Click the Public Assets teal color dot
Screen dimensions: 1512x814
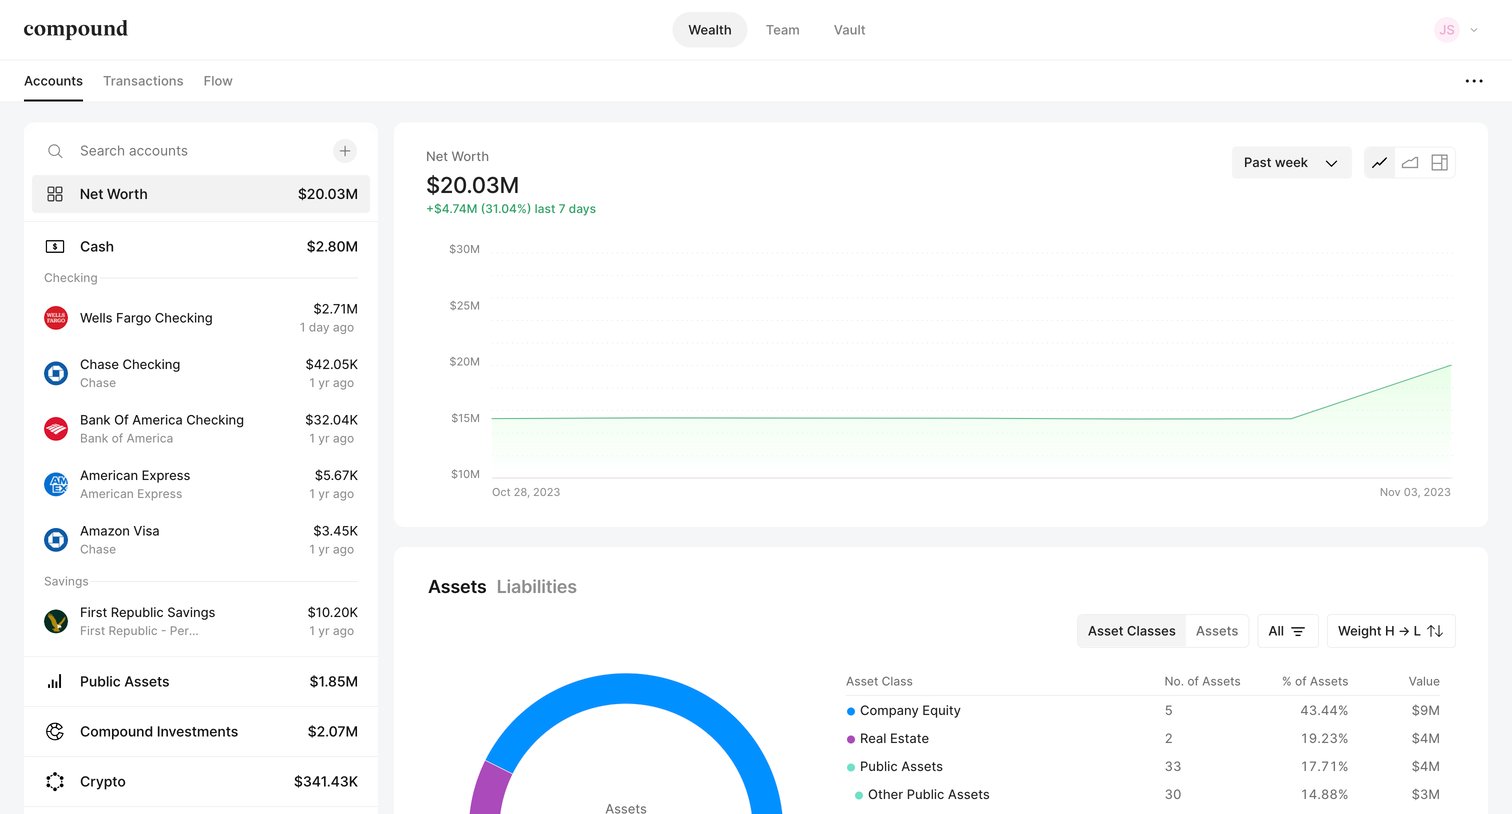(851, 767)
